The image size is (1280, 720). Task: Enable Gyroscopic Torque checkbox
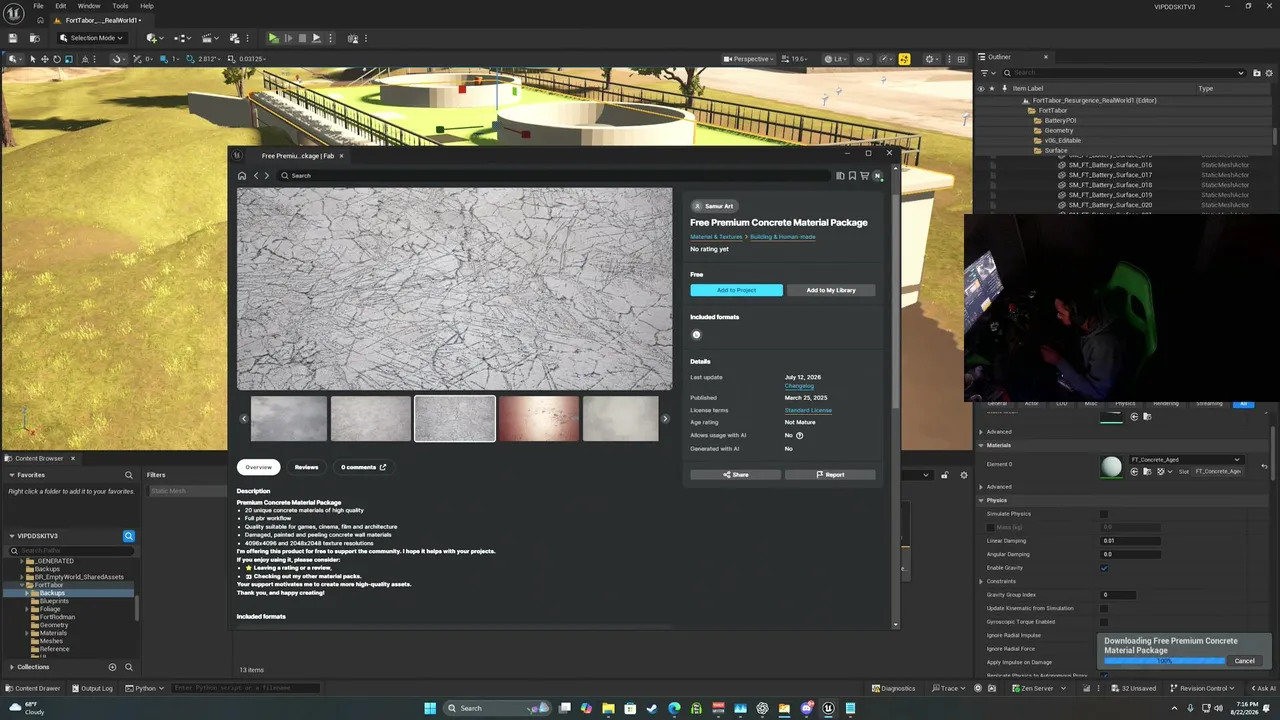click(1104, 622)
